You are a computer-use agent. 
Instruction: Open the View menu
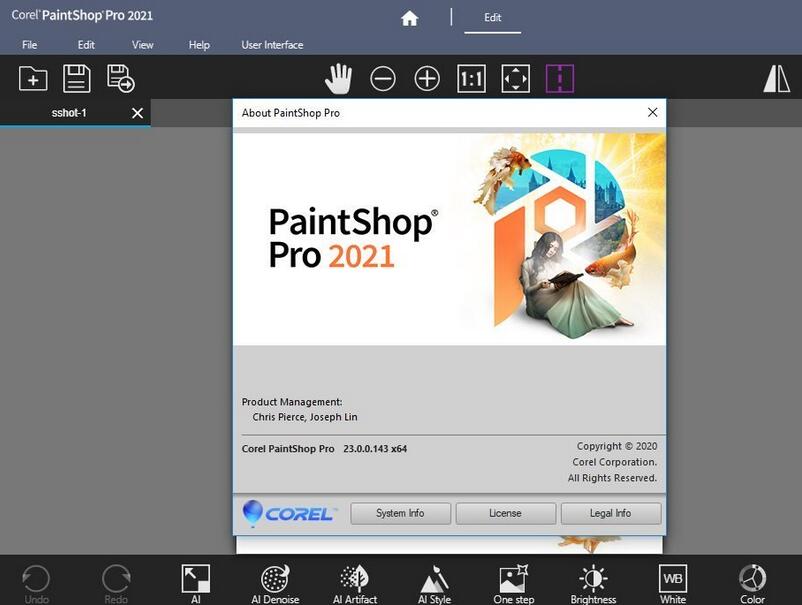(143, 45)
